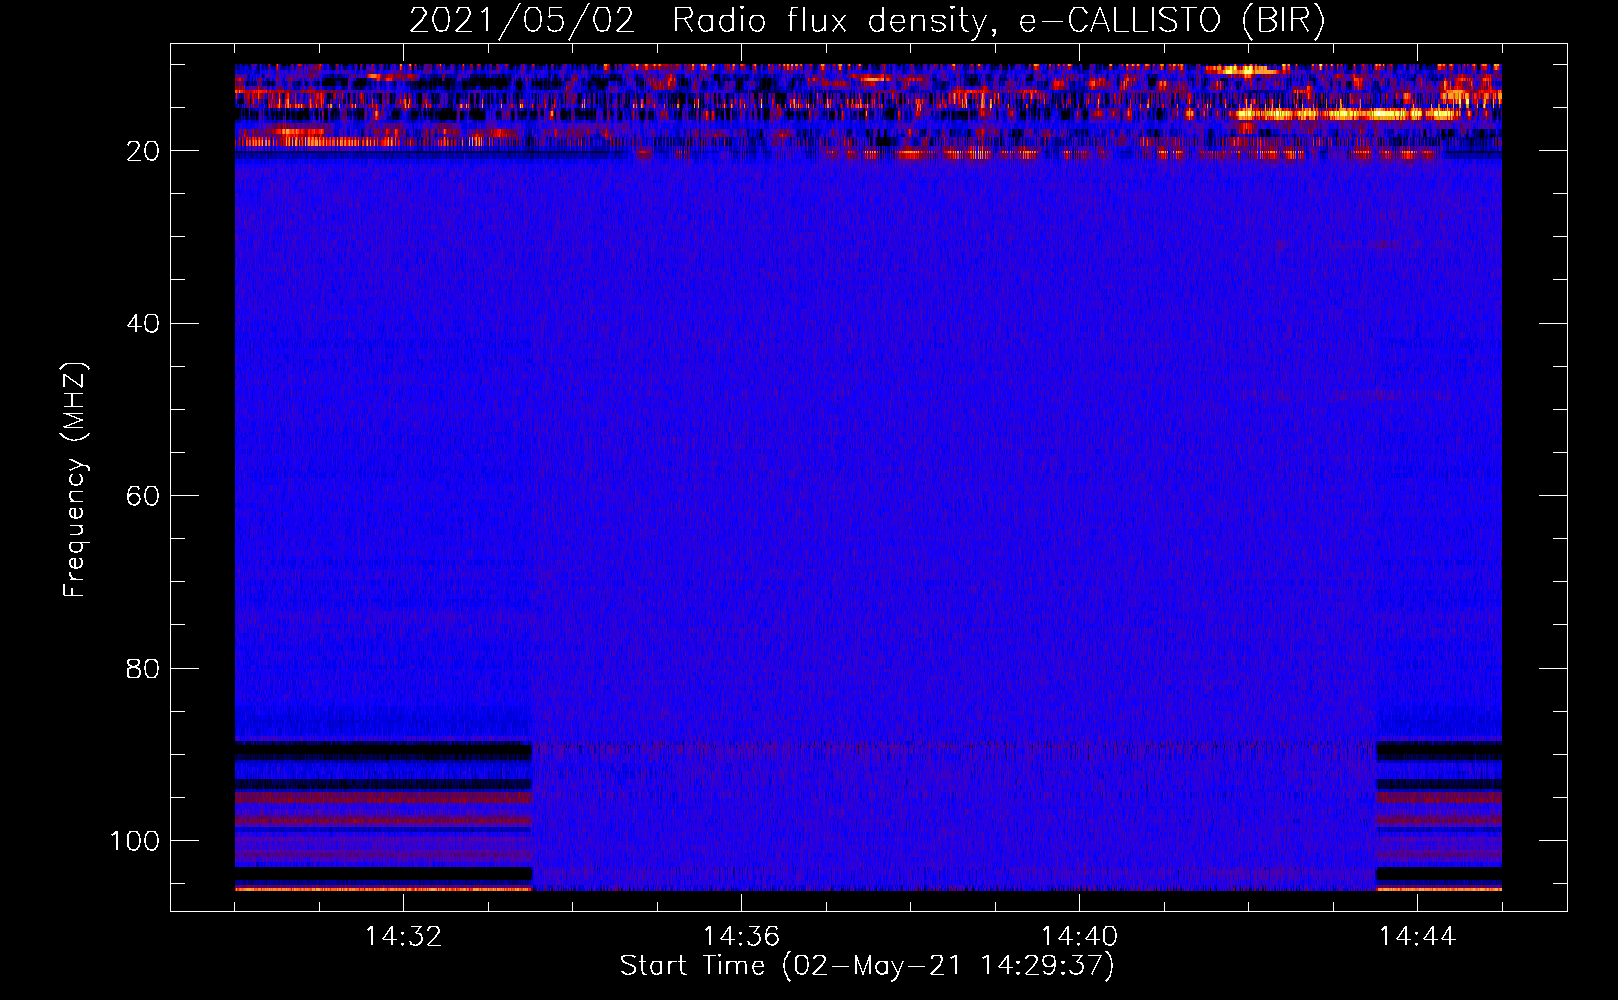The image size is (1618, 1000).
Task: Click the 14:36 time tick label
Action: click(x=741, y=937)
